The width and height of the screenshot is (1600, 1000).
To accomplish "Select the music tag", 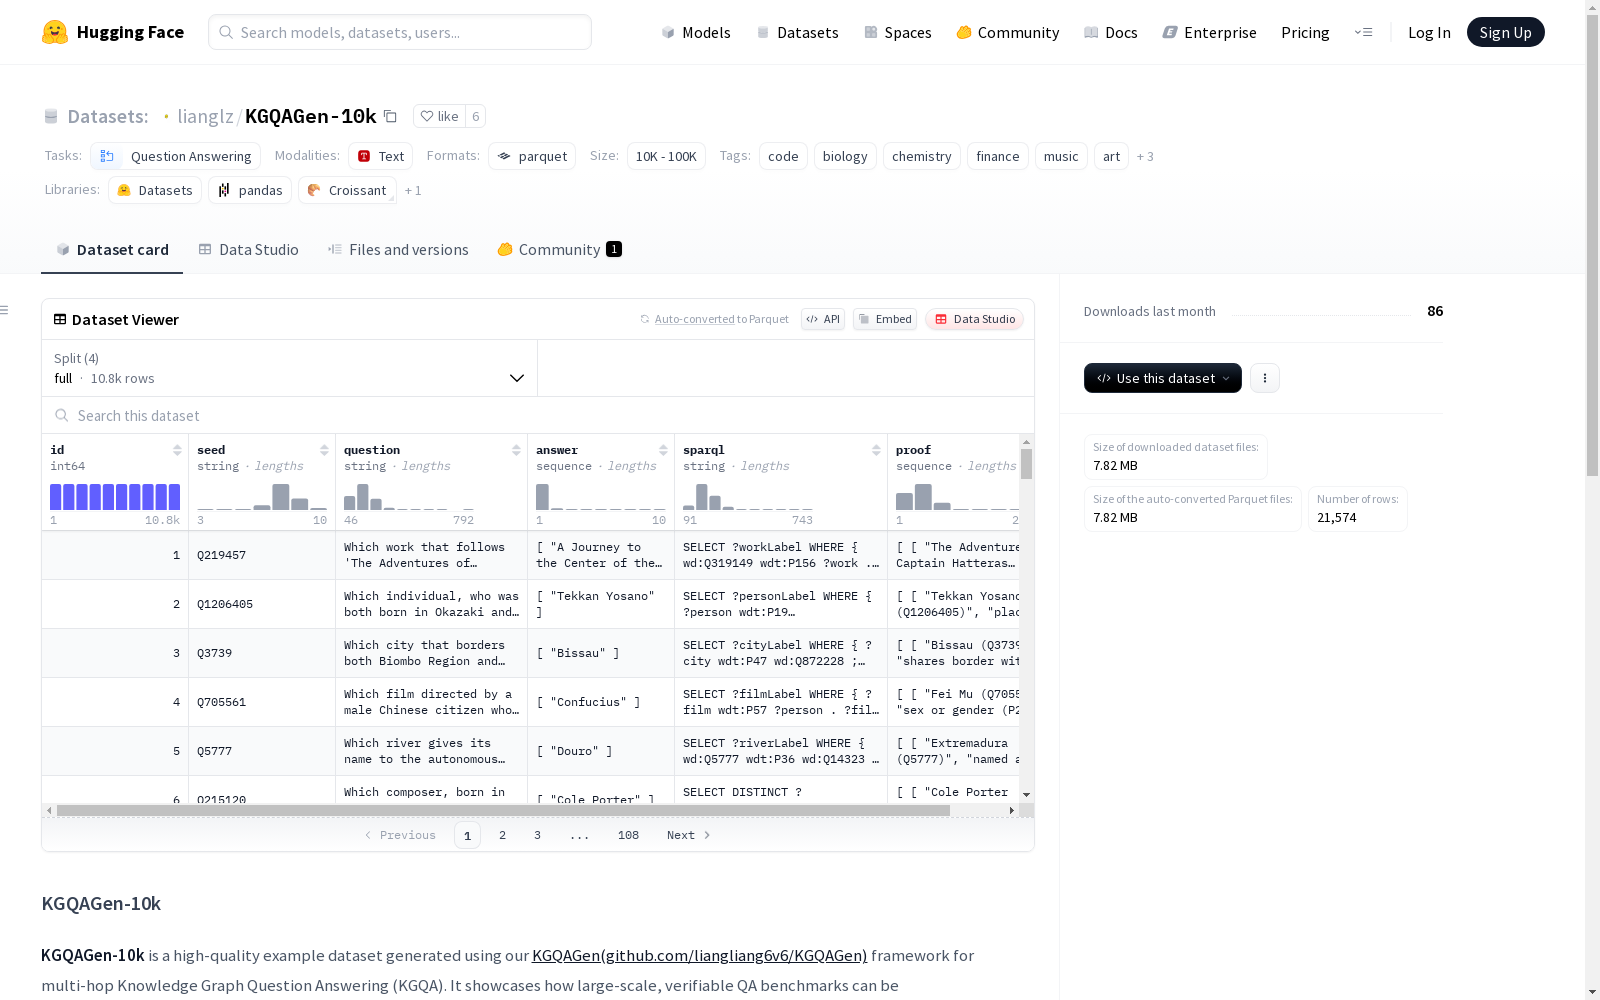I will click(1061, 156).
